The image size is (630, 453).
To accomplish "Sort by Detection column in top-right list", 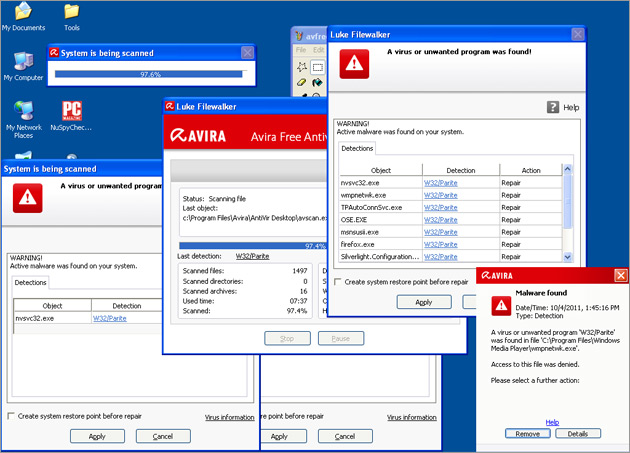I will pos(461,170).
